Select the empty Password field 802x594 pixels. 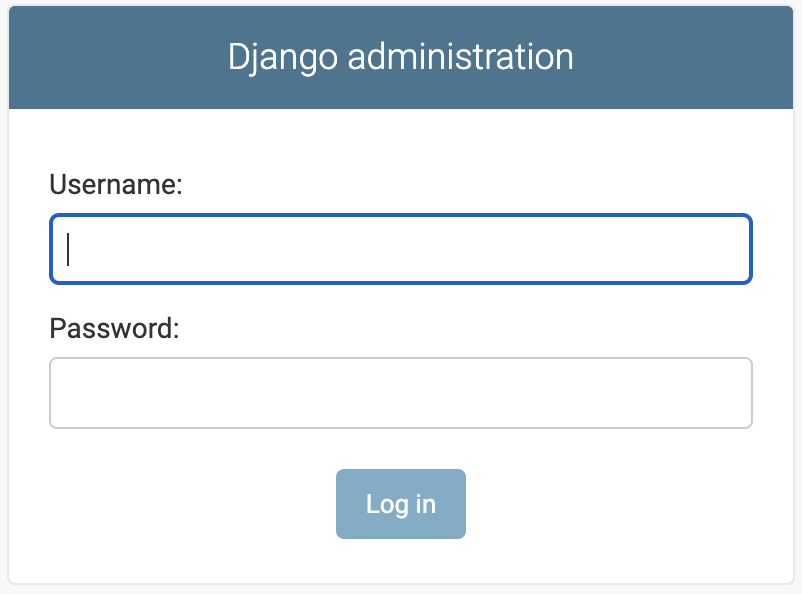point(400,393)
